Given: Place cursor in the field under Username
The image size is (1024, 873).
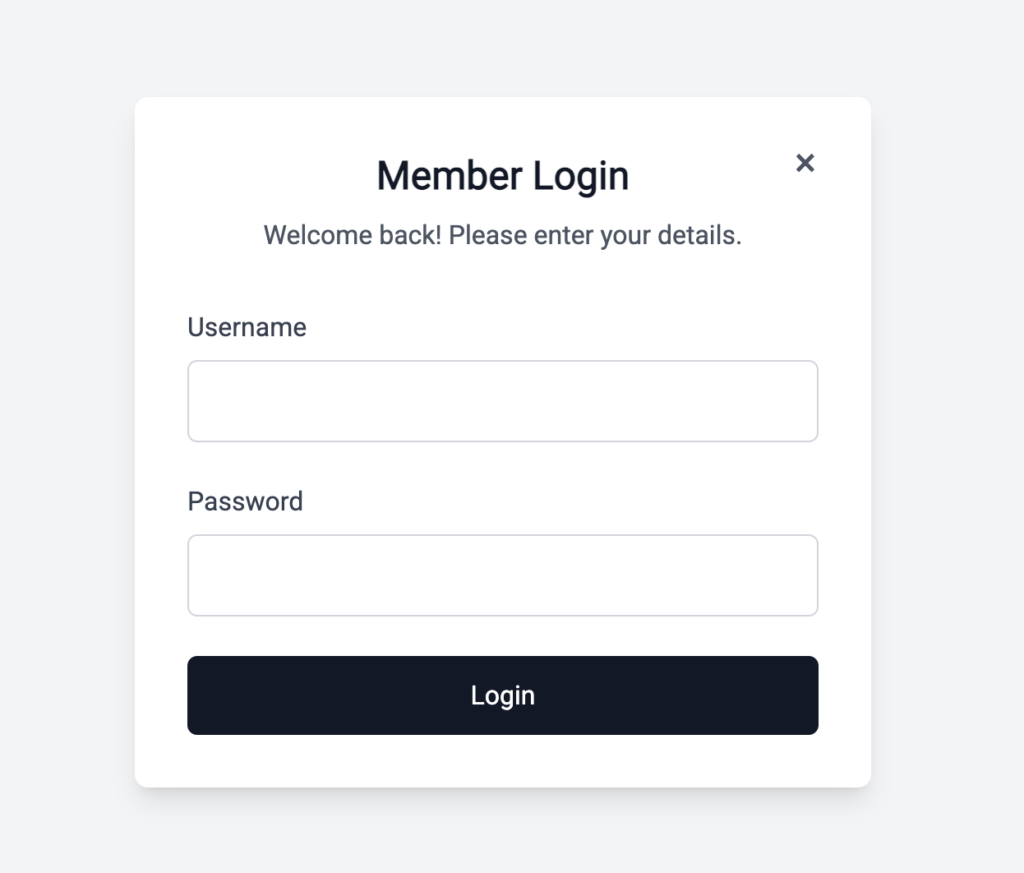Looking at the screenshot, I should click(x=502, y=401).
